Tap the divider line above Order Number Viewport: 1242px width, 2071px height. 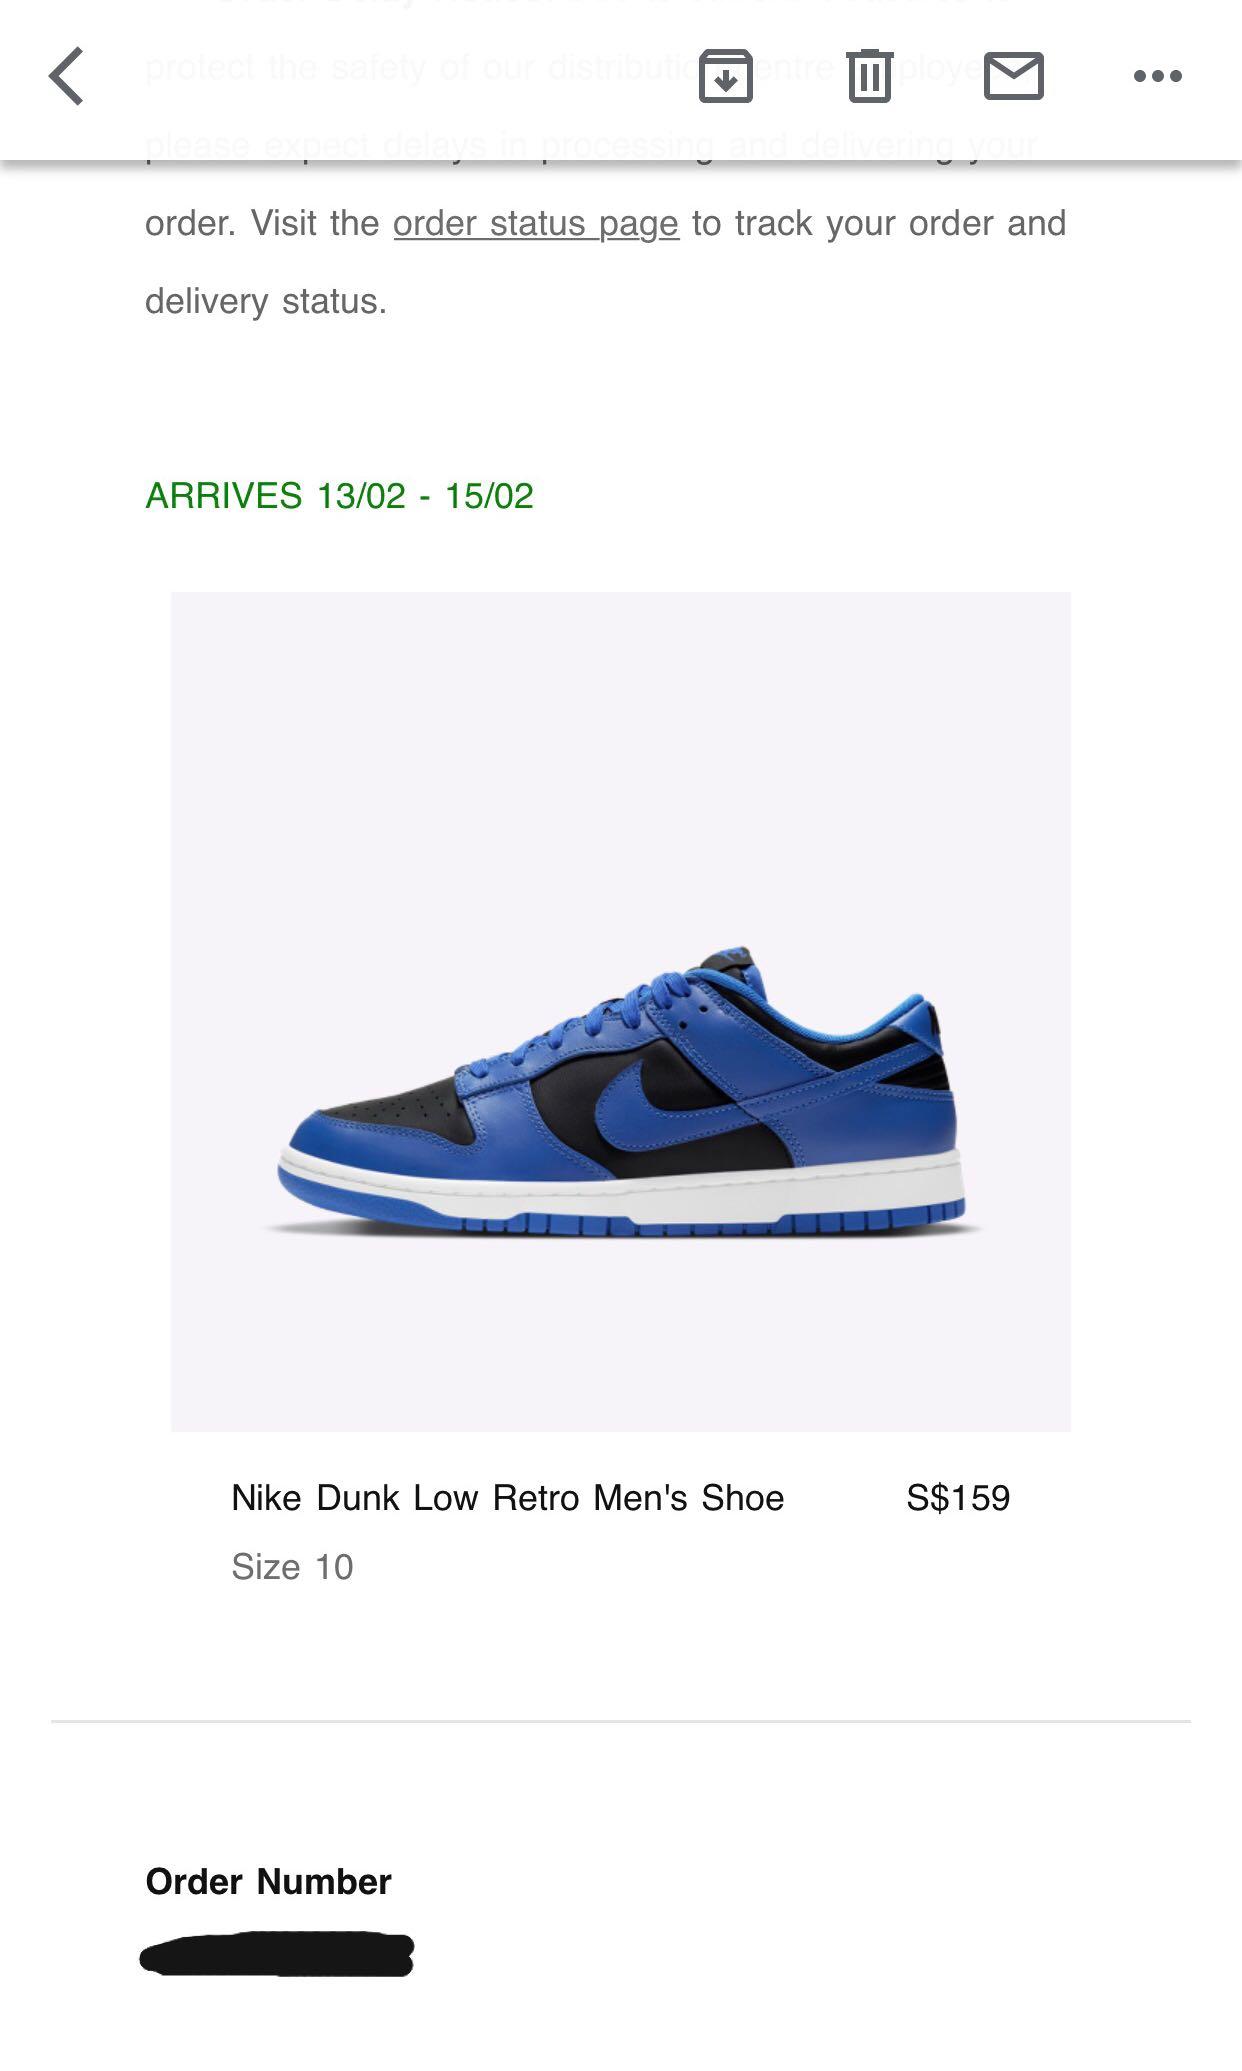(621, 1721)
